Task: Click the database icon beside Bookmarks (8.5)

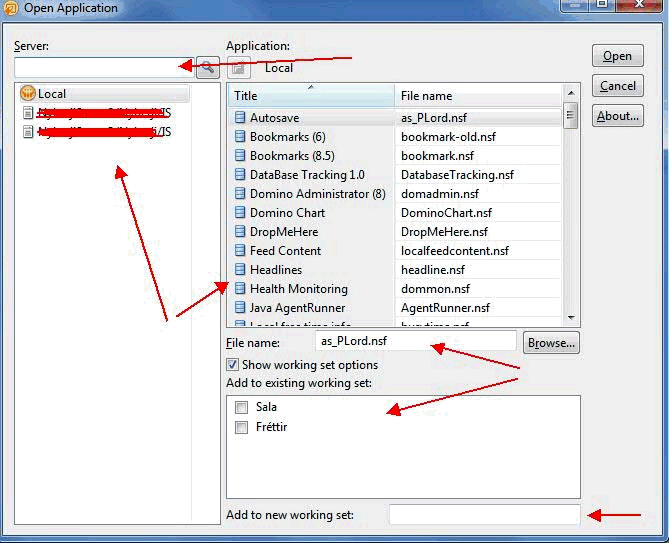Action: pos(240,155)
